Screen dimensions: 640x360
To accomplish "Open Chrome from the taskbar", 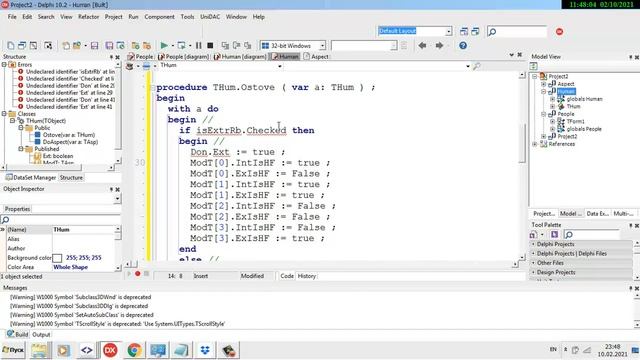I will click(134, 350).
